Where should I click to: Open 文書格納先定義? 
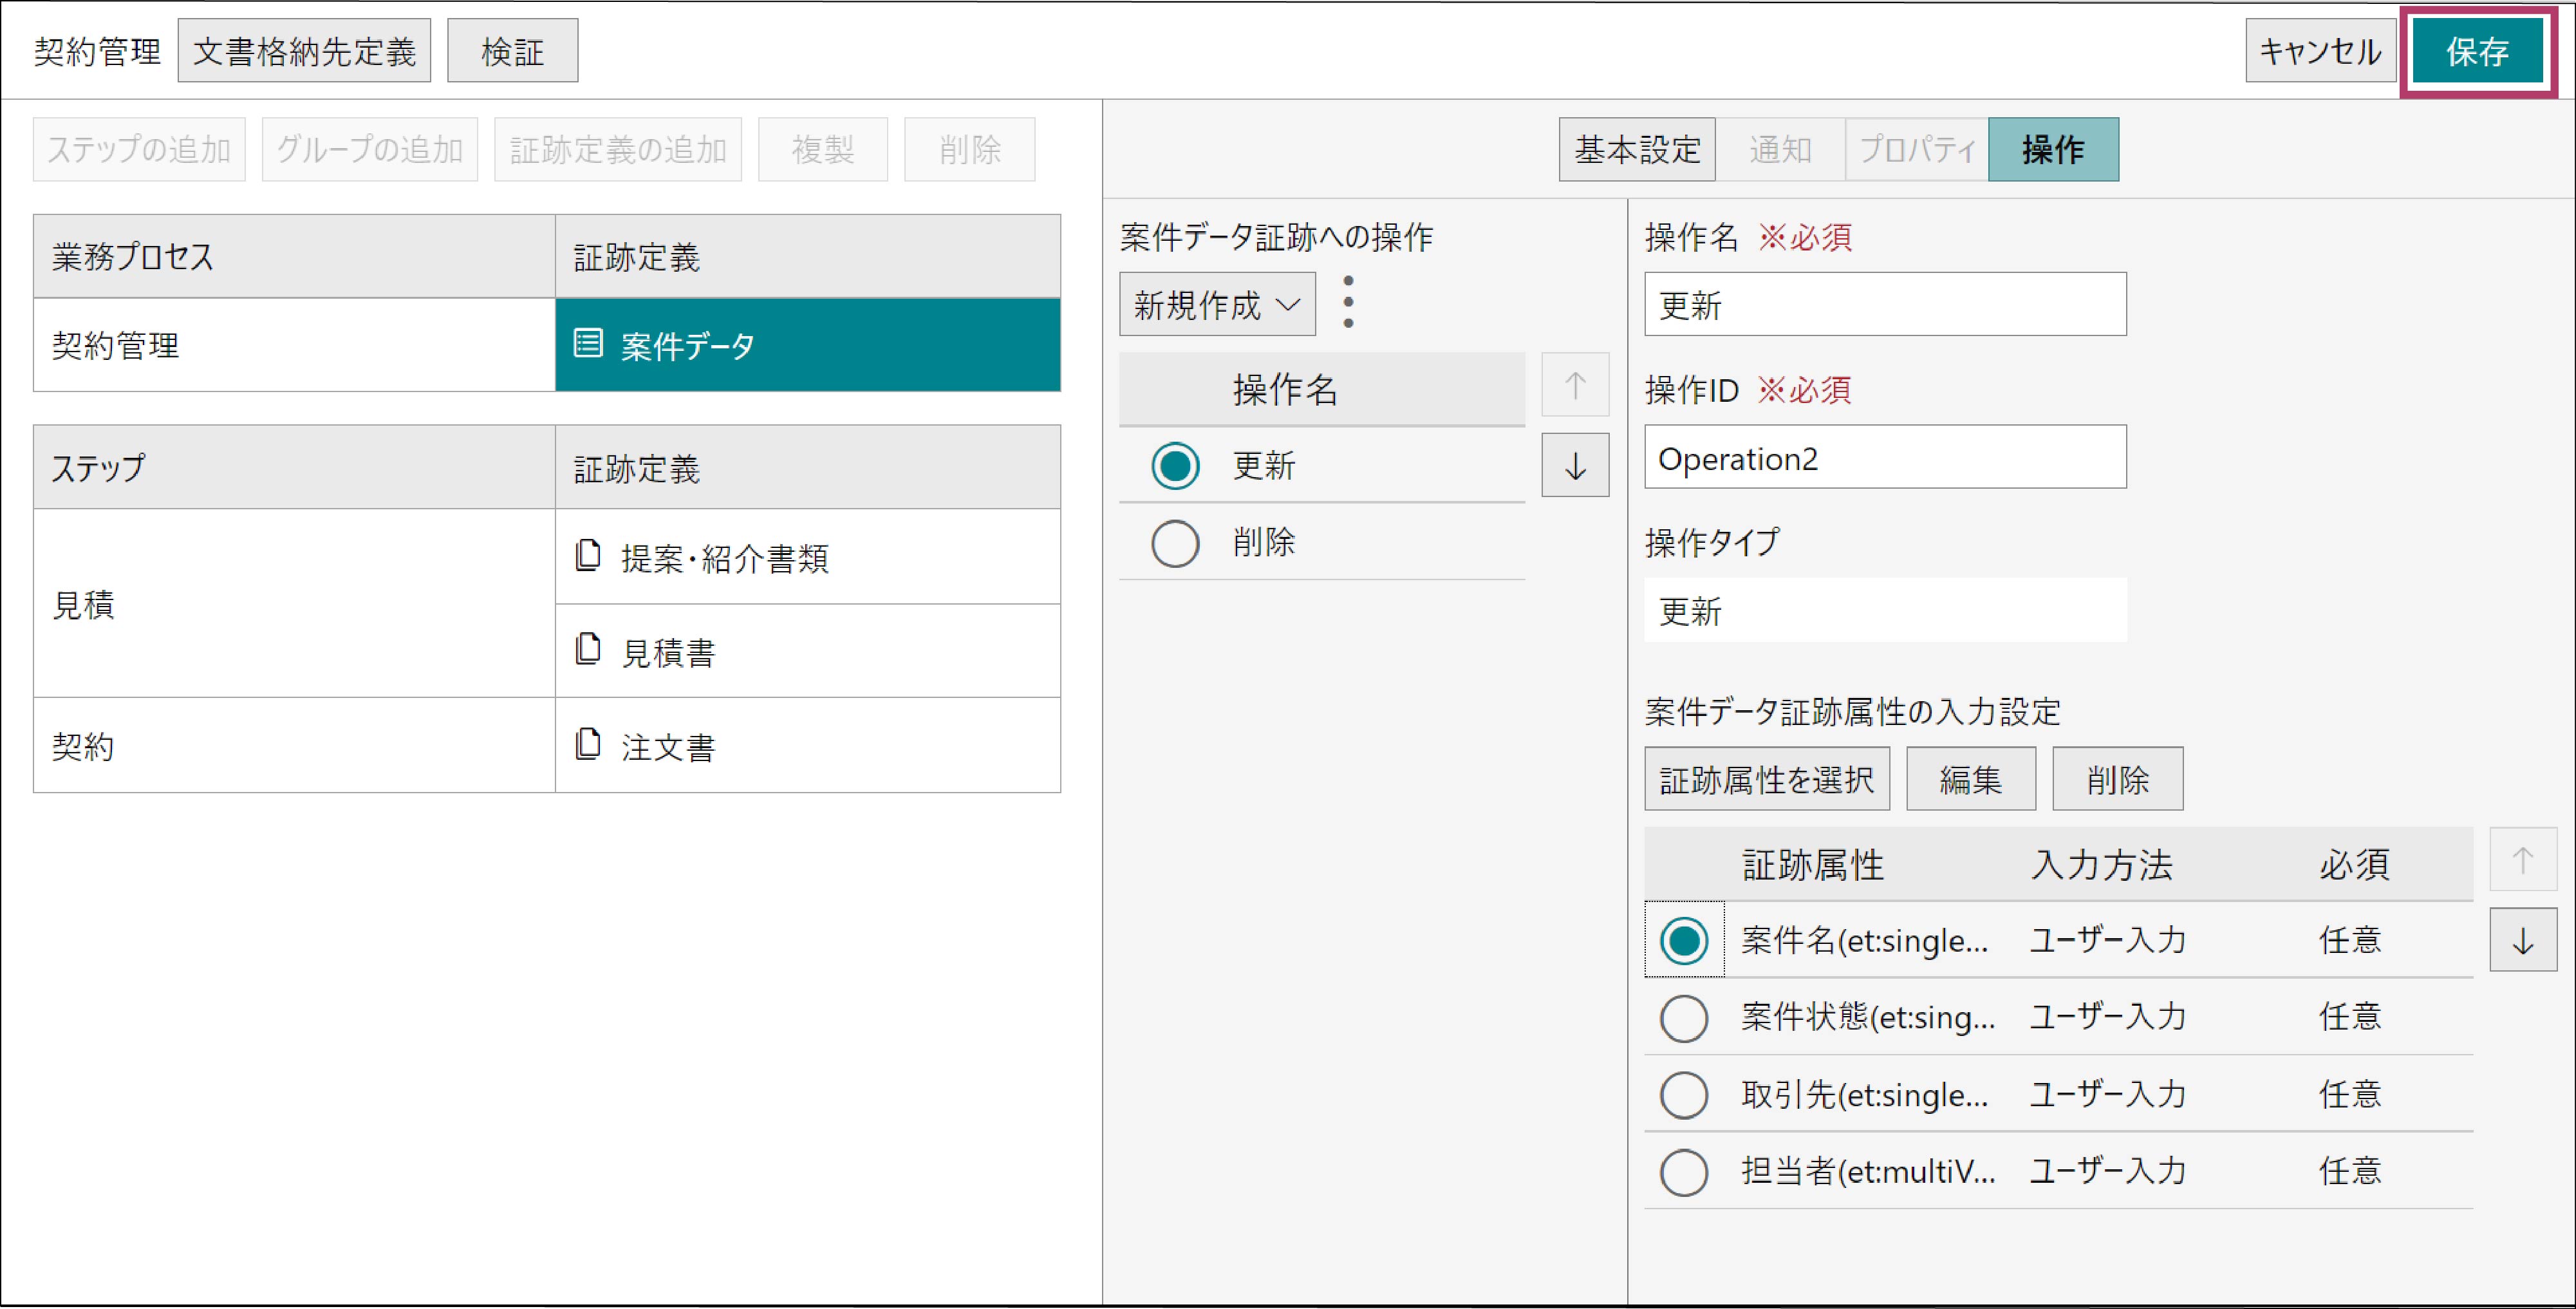point(304,51)
